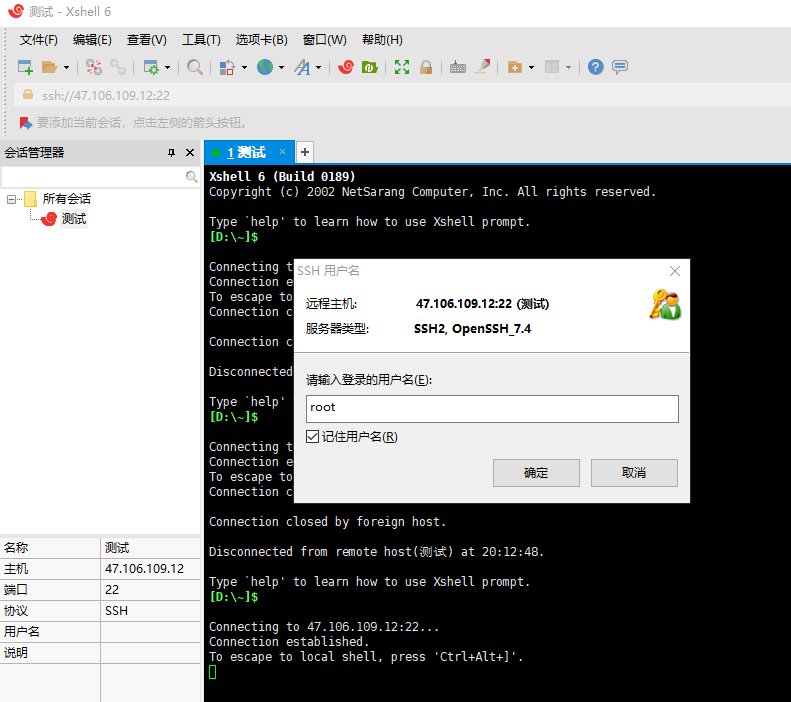791x702 pixels.
Task: Collapse the 所有会话 tree node
Action: point(11,199)
